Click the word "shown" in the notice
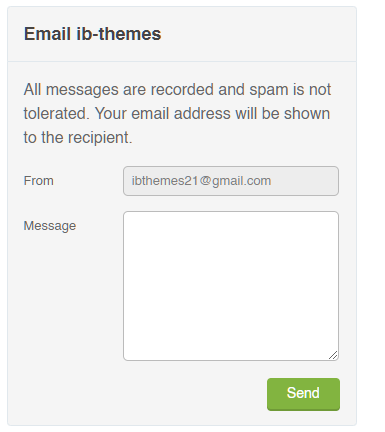The width and height of the screenshot is (385, 432). click(307, 113)
